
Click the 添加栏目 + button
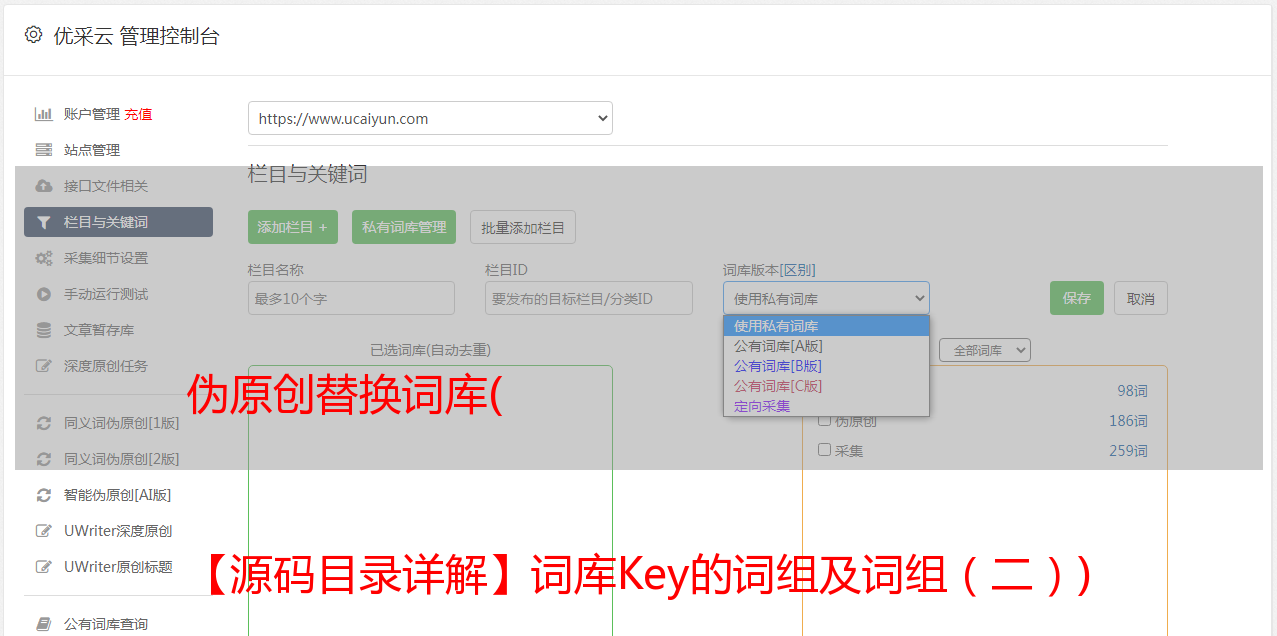point(293,227)
